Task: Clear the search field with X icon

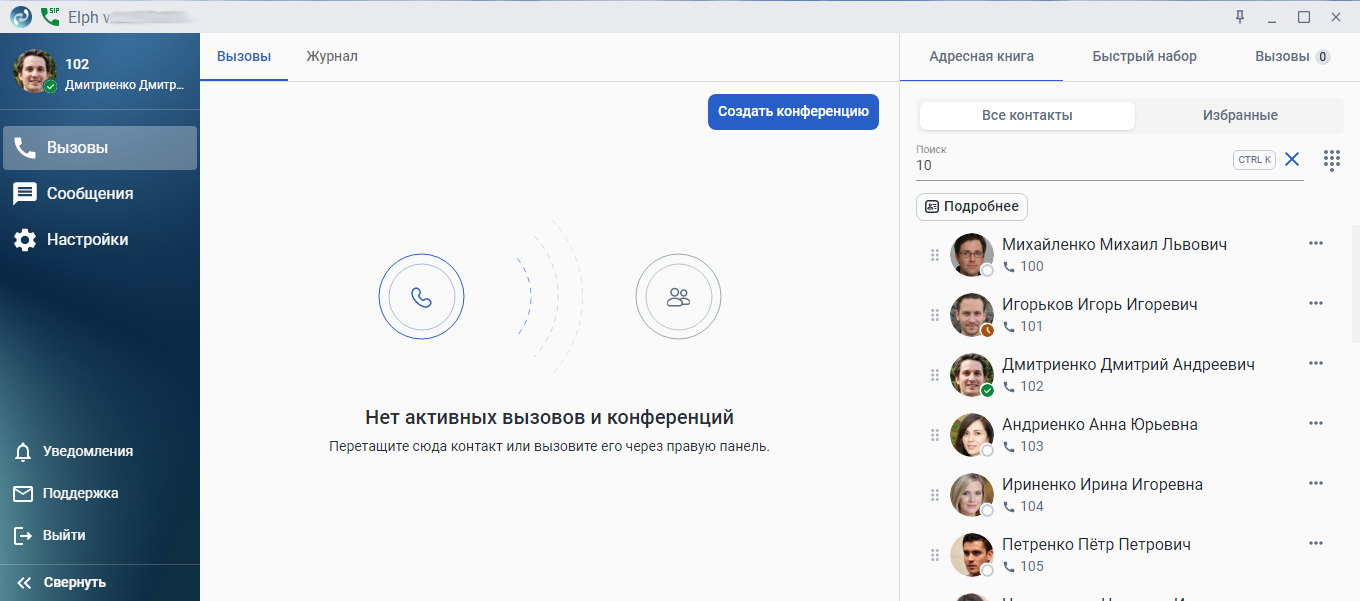Action: tap(1292, 159)
